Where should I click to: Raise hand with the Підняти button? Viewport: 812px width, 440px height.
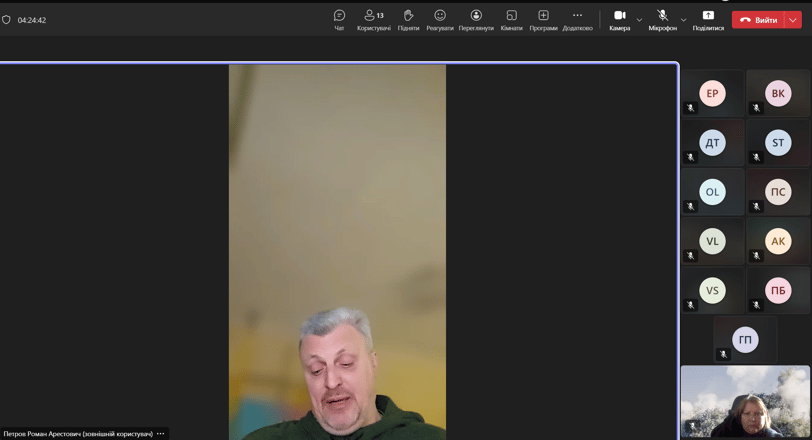[408, 20]
